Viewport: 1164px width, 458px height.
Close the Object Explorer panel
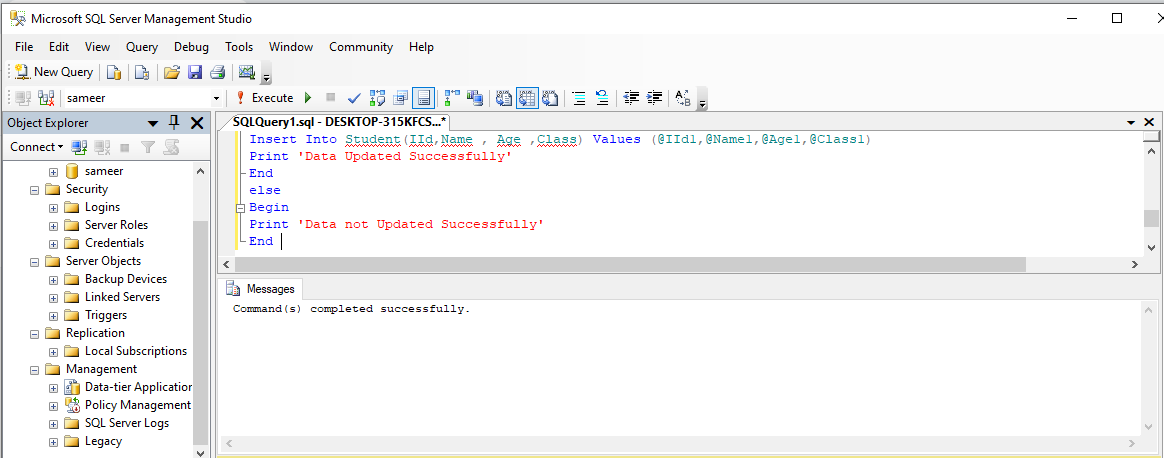pyautogui.click(x=197, y=123)
